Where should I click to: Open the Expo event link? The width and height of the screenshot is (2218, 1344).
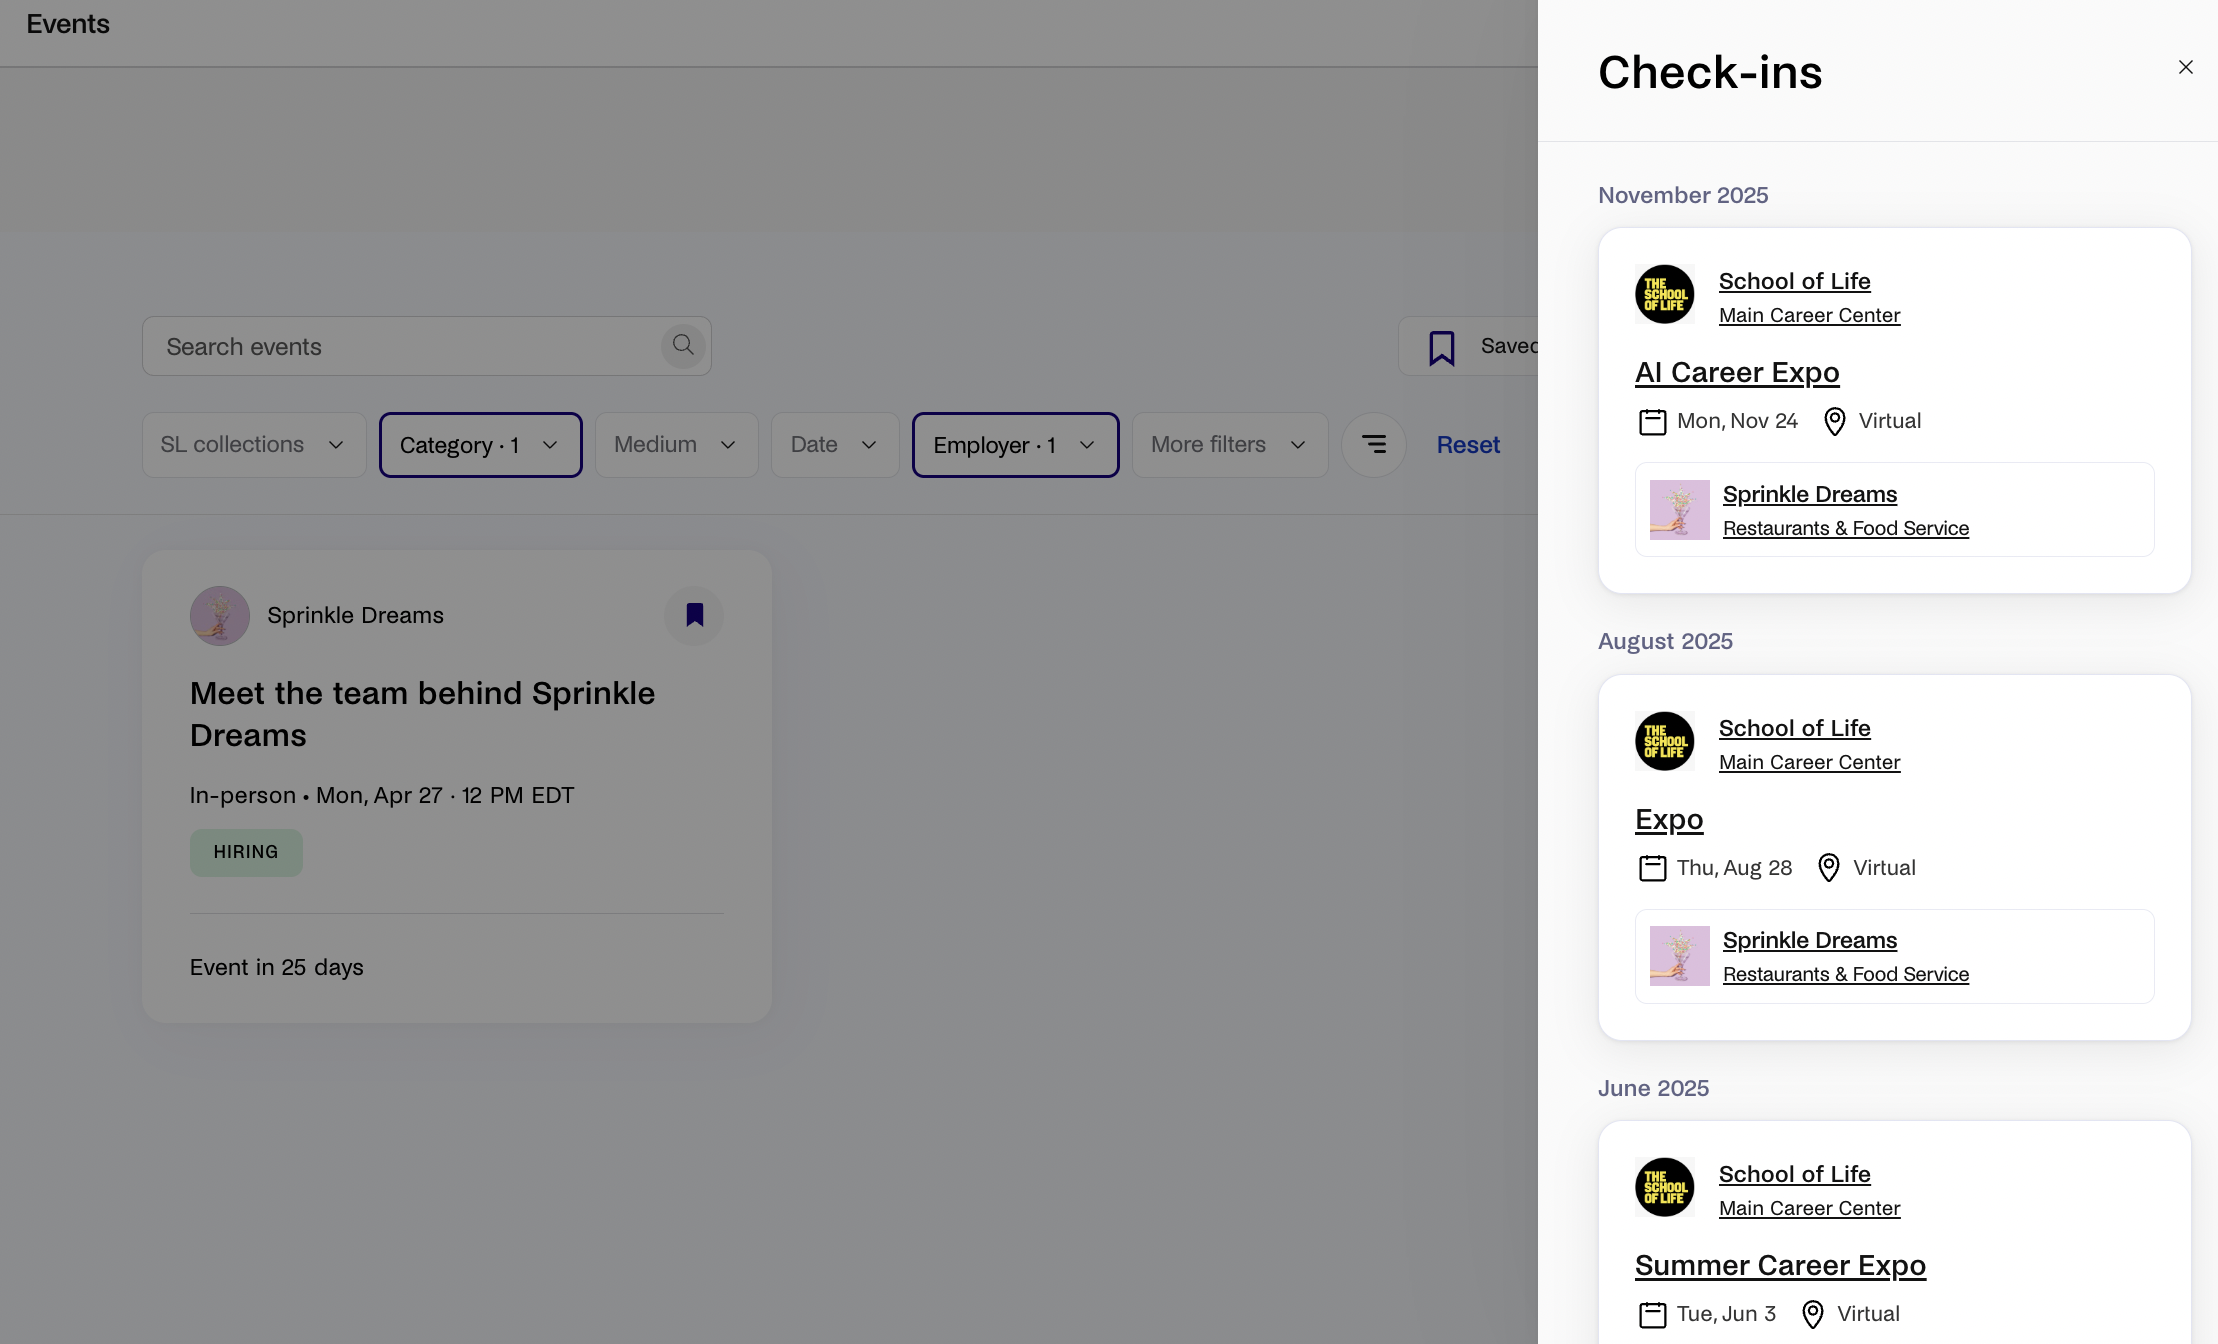pos(1669,819)
